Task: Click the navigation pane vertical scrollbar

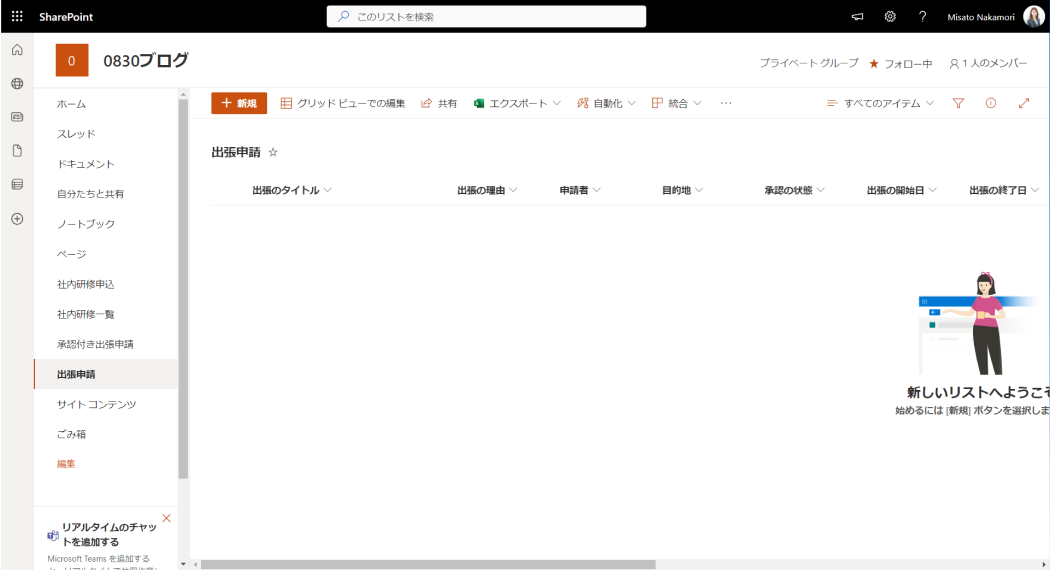Action: pos(183,290)
